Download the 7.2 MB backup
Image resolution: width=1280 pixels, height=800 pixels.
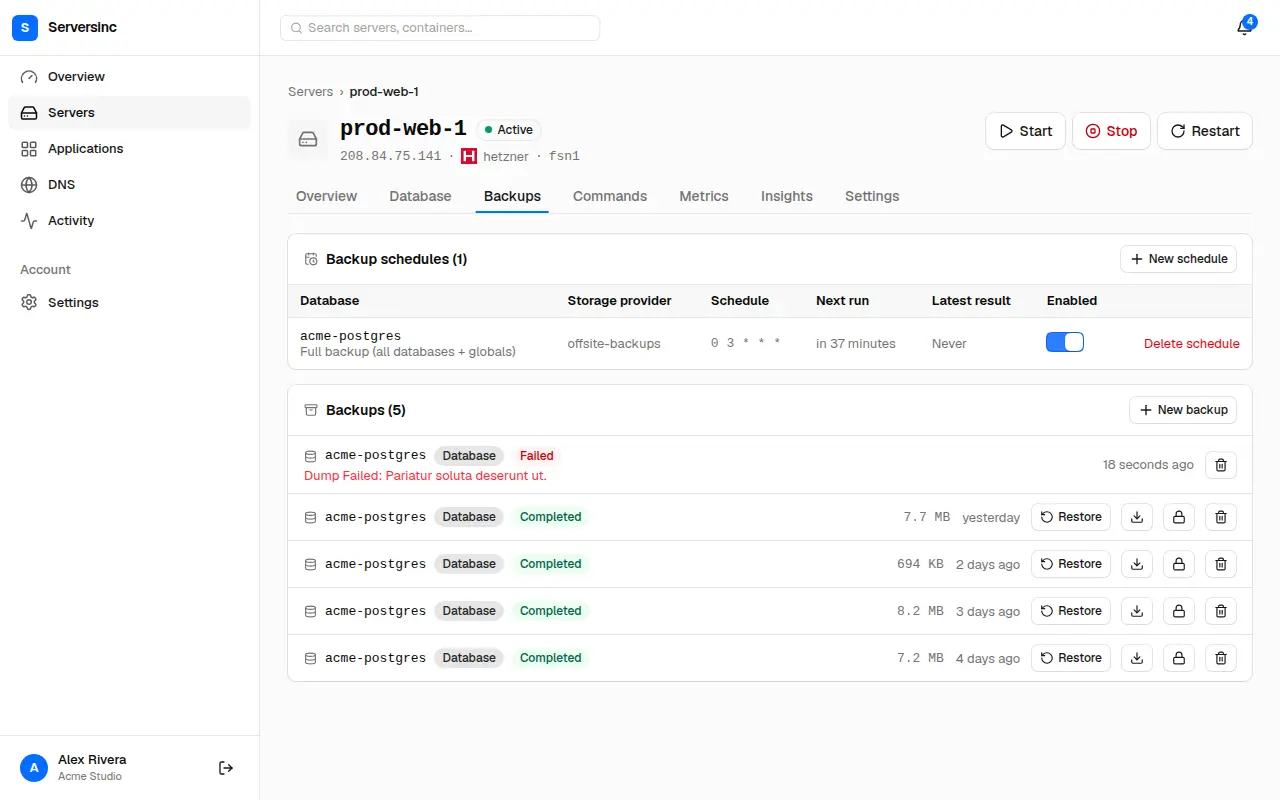[1136, 658]
